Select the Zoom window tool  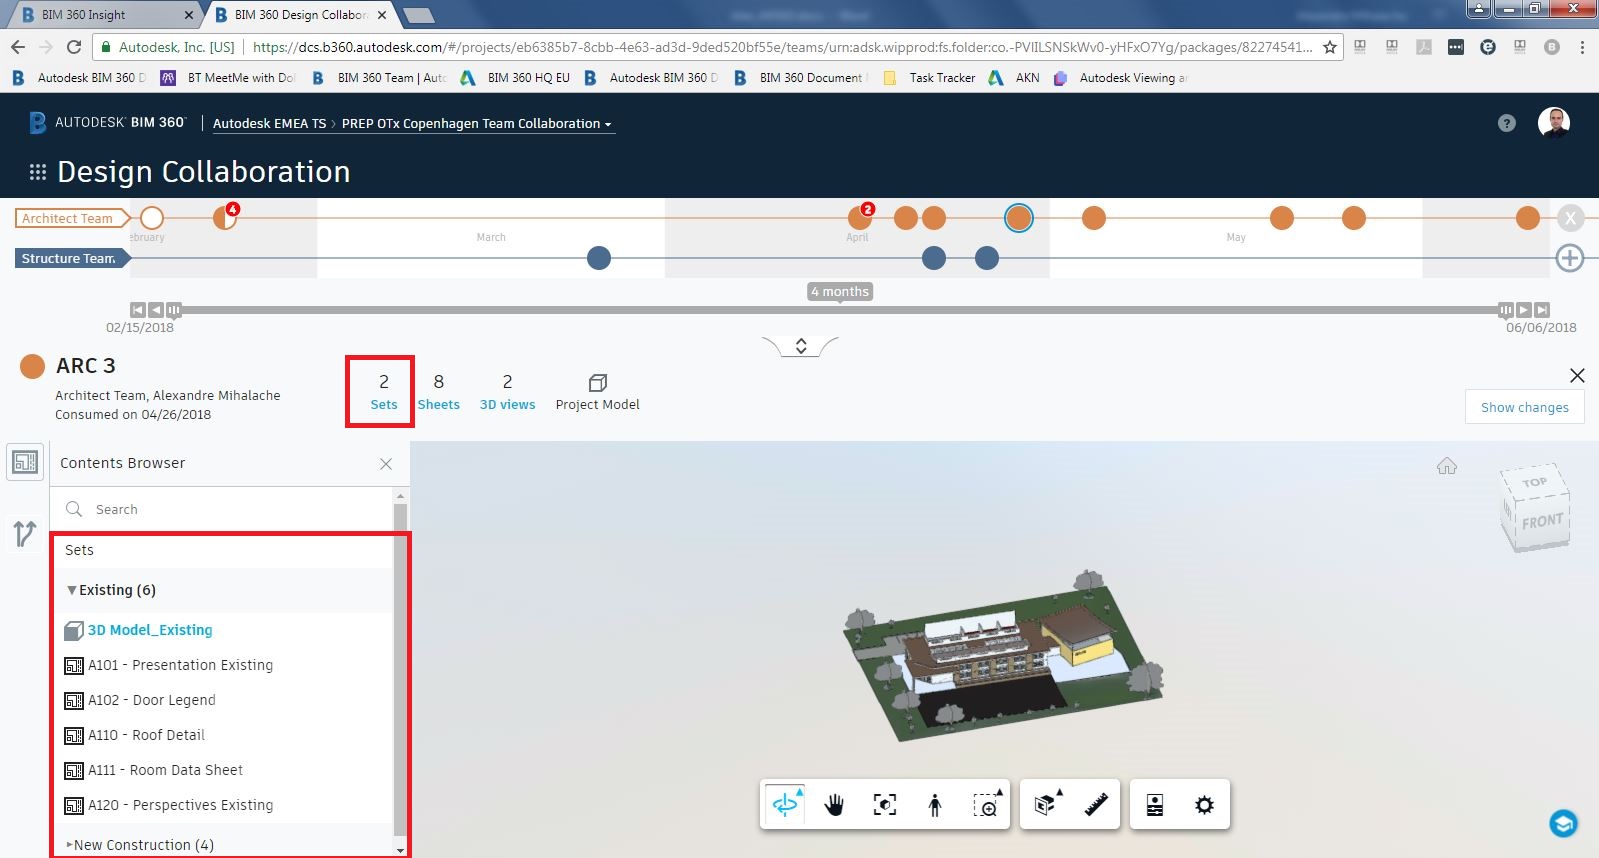pos(986,805)
